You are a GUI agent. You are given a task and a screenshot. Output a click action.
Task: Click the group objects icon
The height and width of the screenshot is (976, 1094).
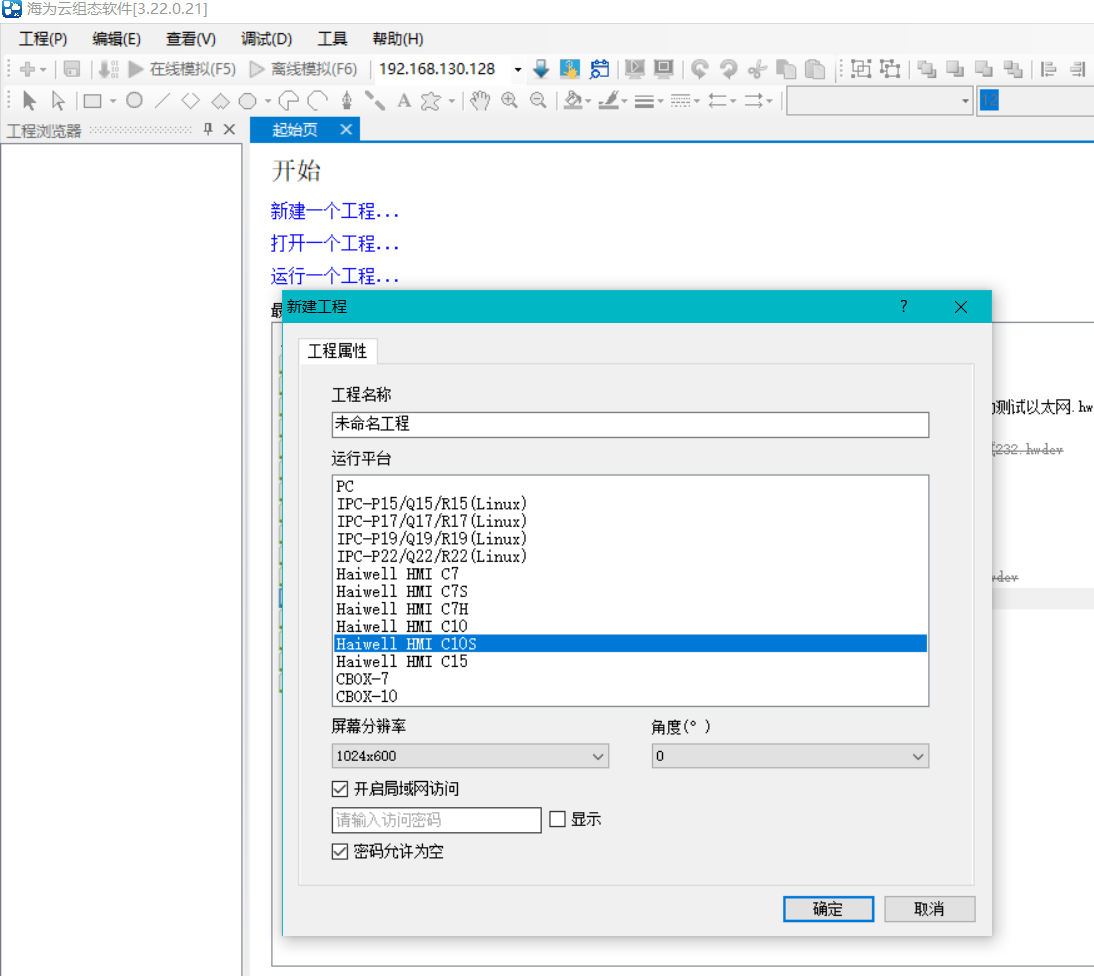point(861,69)
